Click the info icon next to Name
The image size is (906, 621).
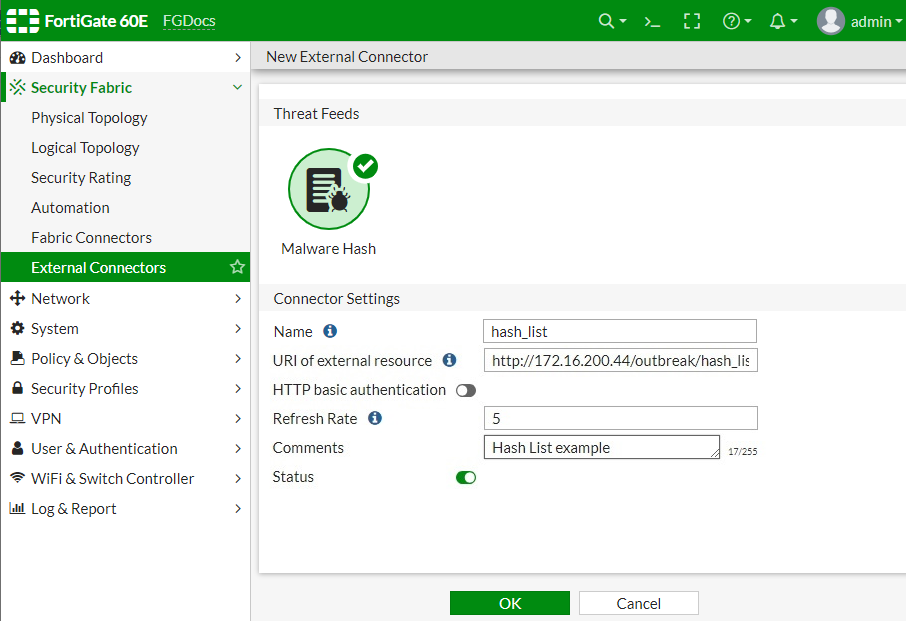pos(330,331)
